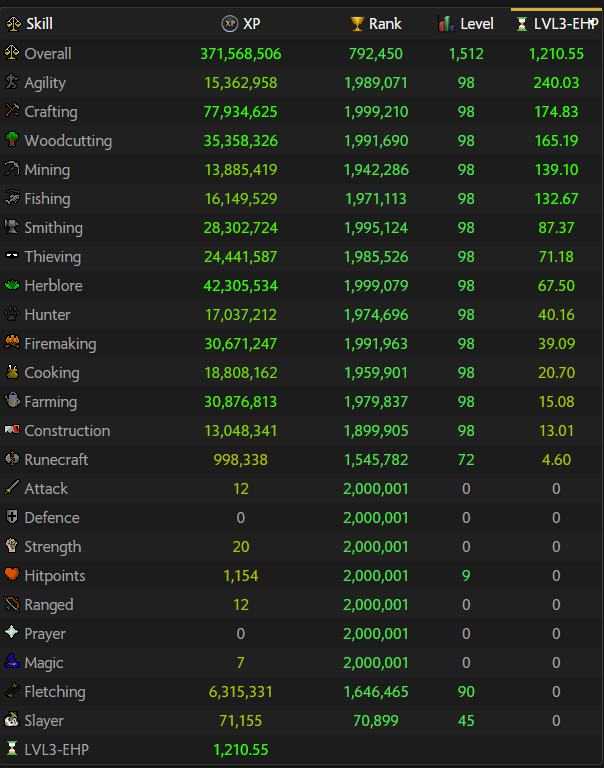Image resolution: width=604 pixels, height=768 pixels.
Task: Click Slayer rank 70,899
Action: [376, 720]
